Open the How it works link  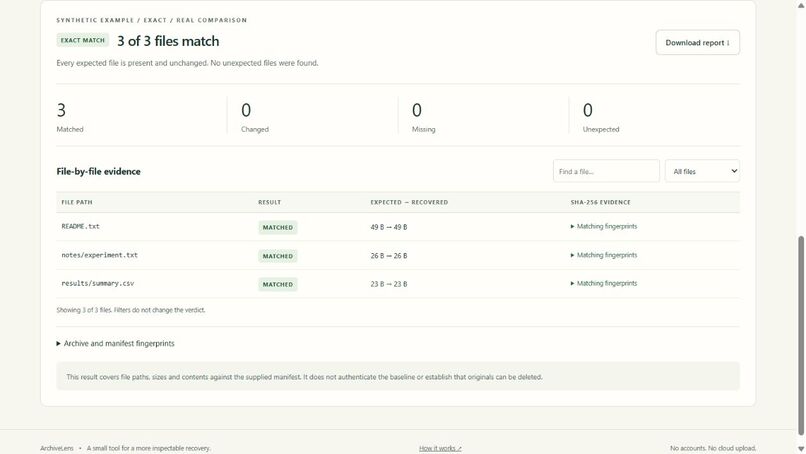click(440, 448)
